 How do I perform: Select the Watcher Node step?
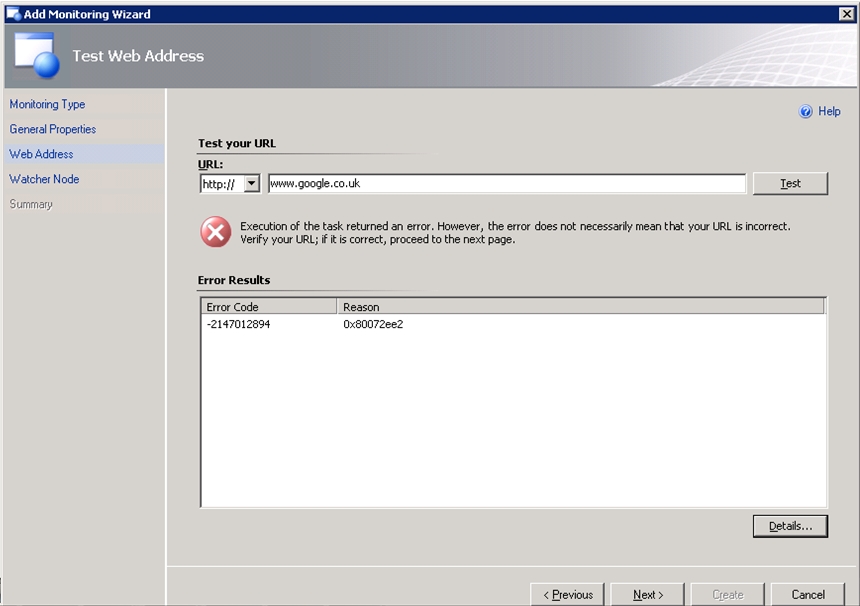[x=44, y=179]
